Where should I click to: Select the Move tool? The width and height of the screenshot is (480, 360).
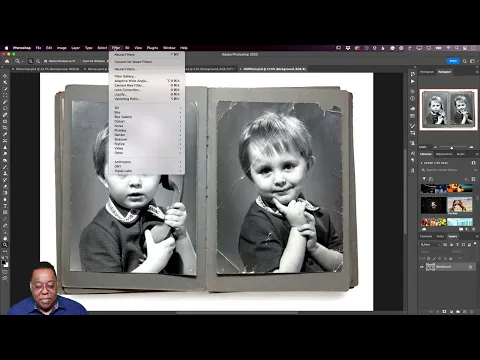click(5, 76)
